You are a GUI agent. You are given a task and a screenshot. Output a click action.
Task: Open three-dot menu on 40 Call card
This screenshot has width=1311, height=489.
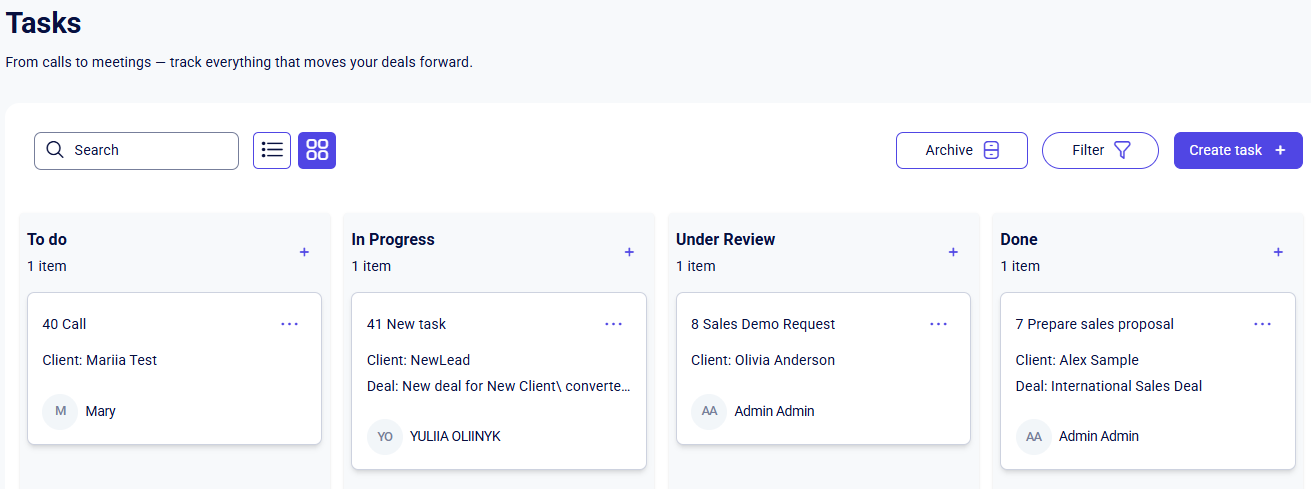(x=290, y=324)
